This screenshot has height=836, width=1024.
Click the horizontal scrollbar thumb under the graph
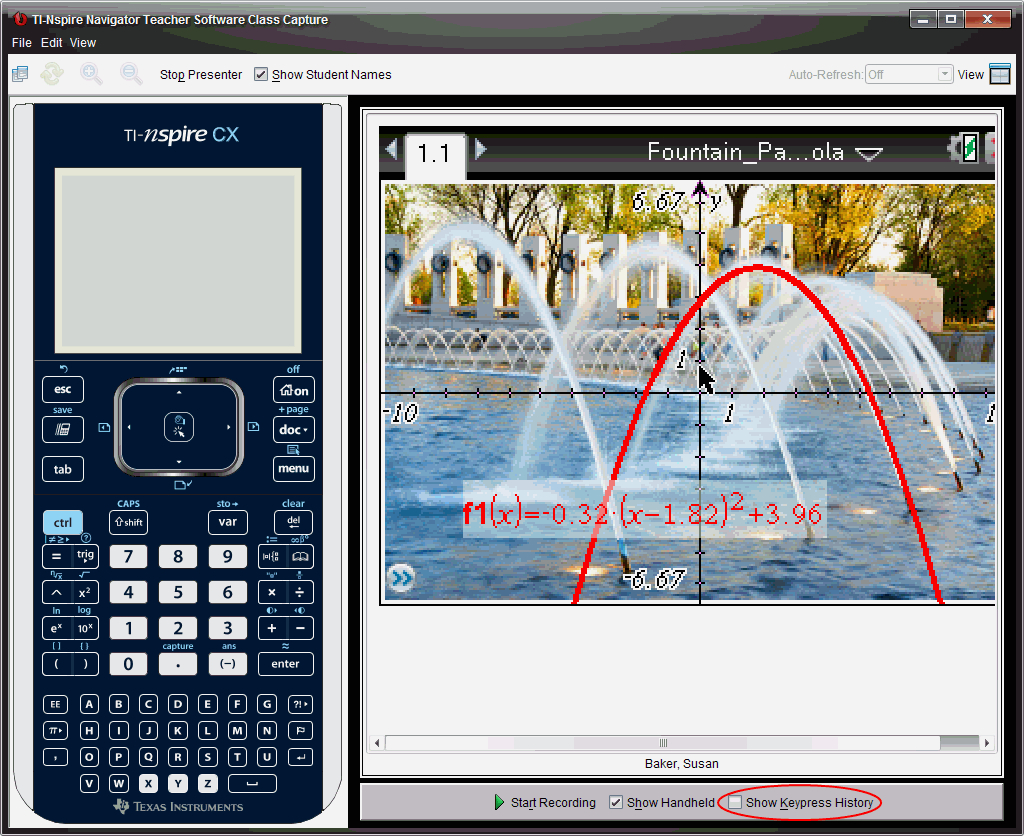point(662,743)
